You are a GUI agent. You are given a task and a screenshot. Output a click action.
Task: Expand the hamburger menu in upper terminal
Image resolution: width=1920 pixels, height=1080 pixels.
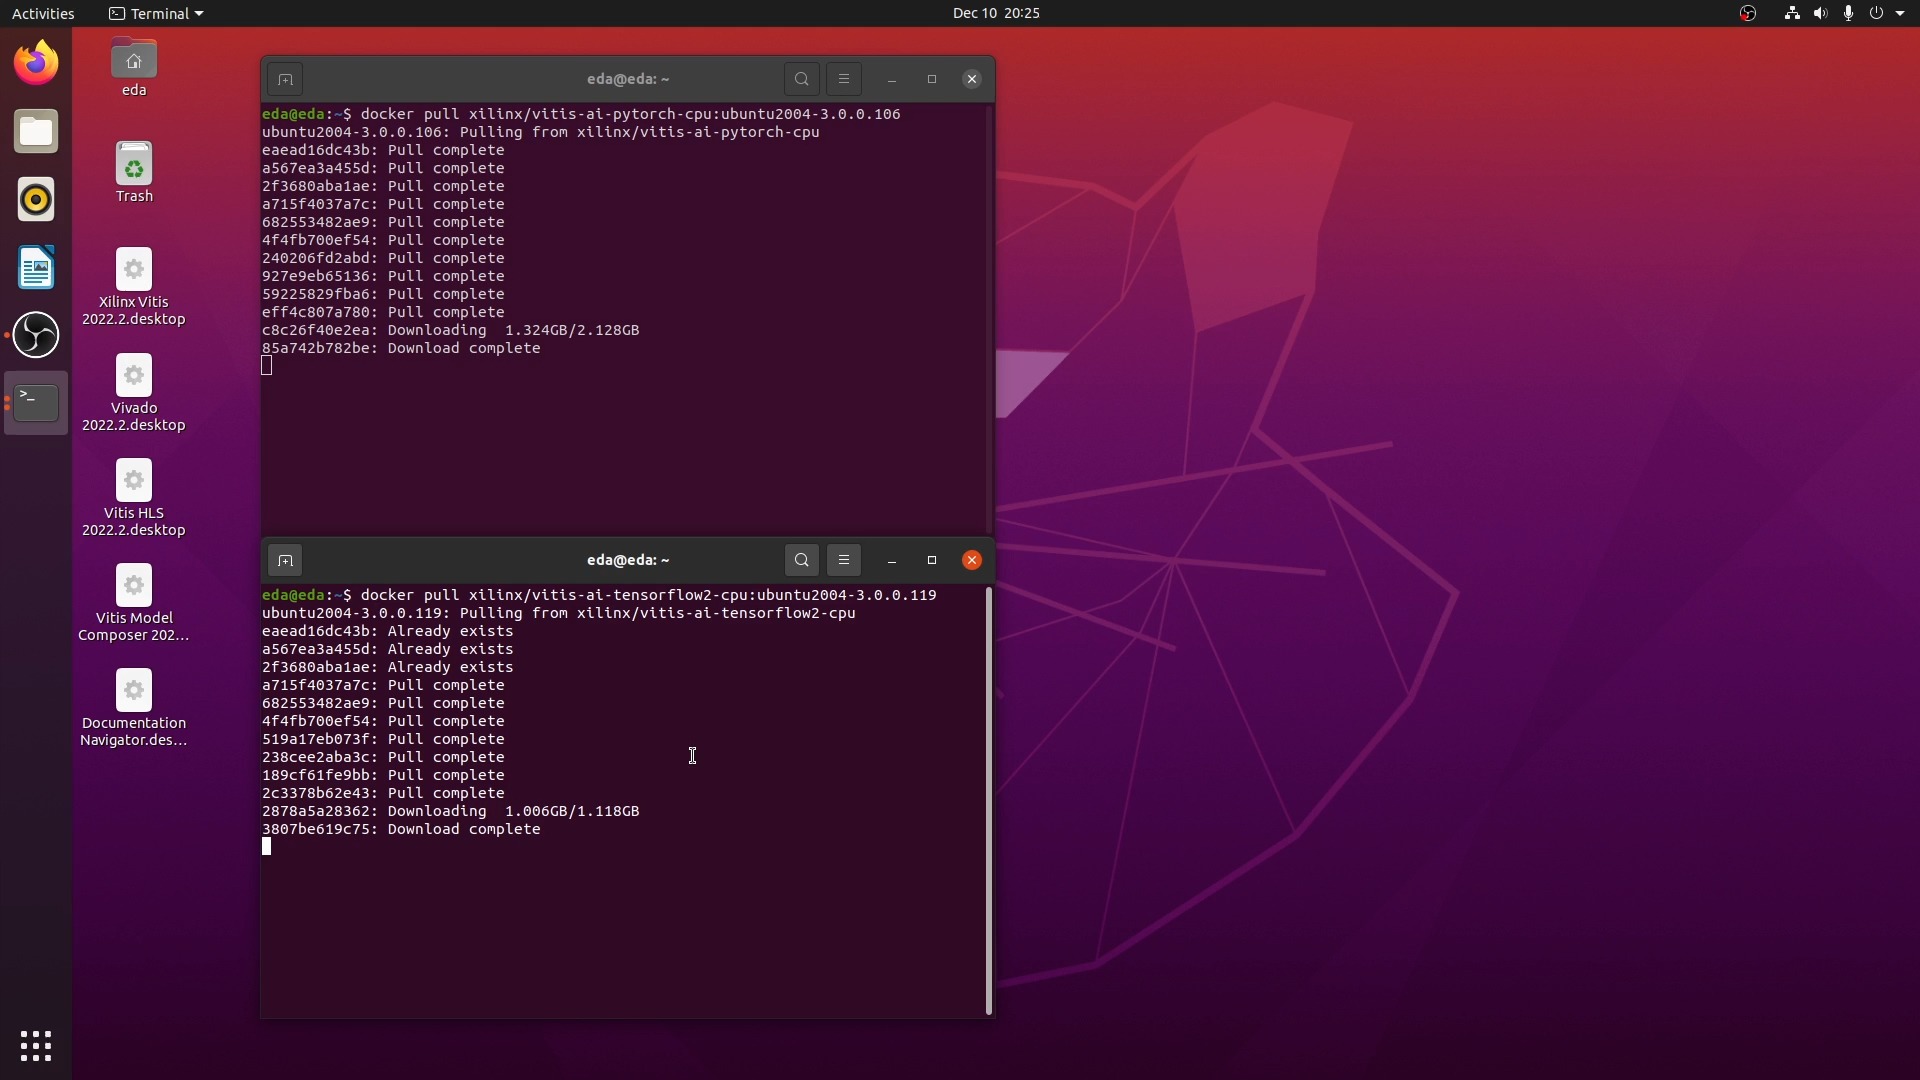point(843,78)
